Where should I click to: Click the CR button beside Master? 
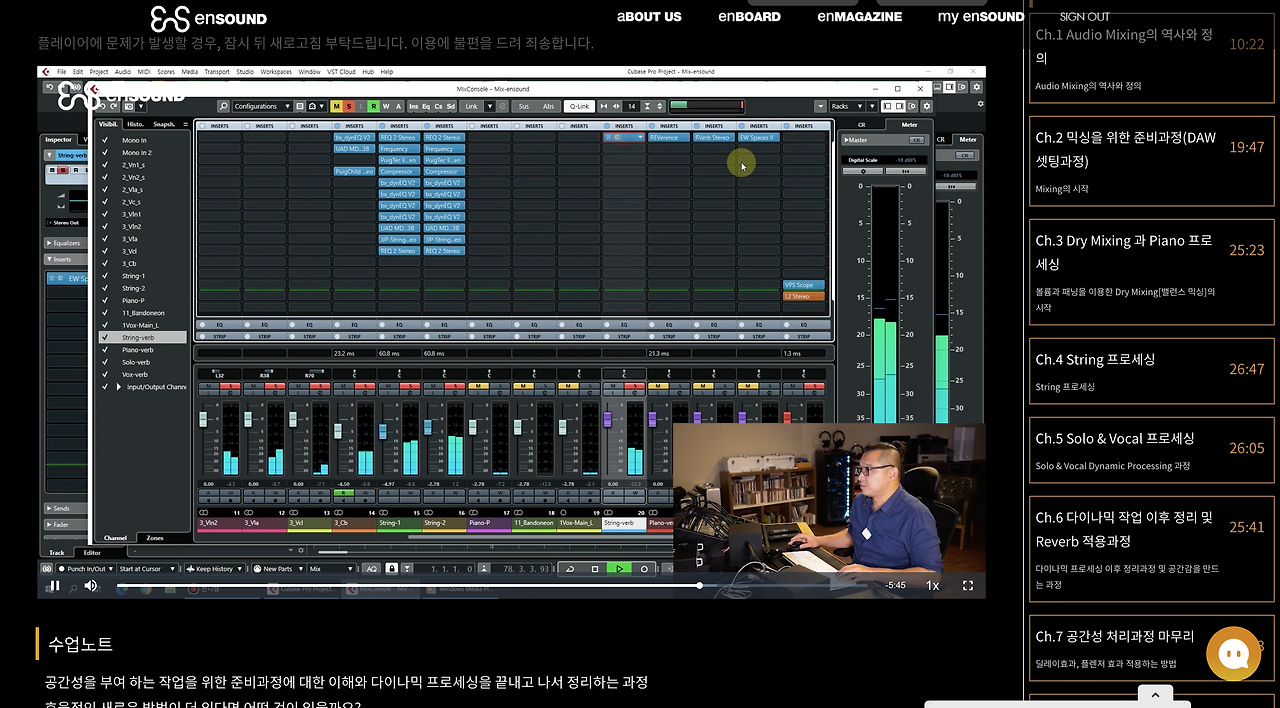tap(917, 140)
